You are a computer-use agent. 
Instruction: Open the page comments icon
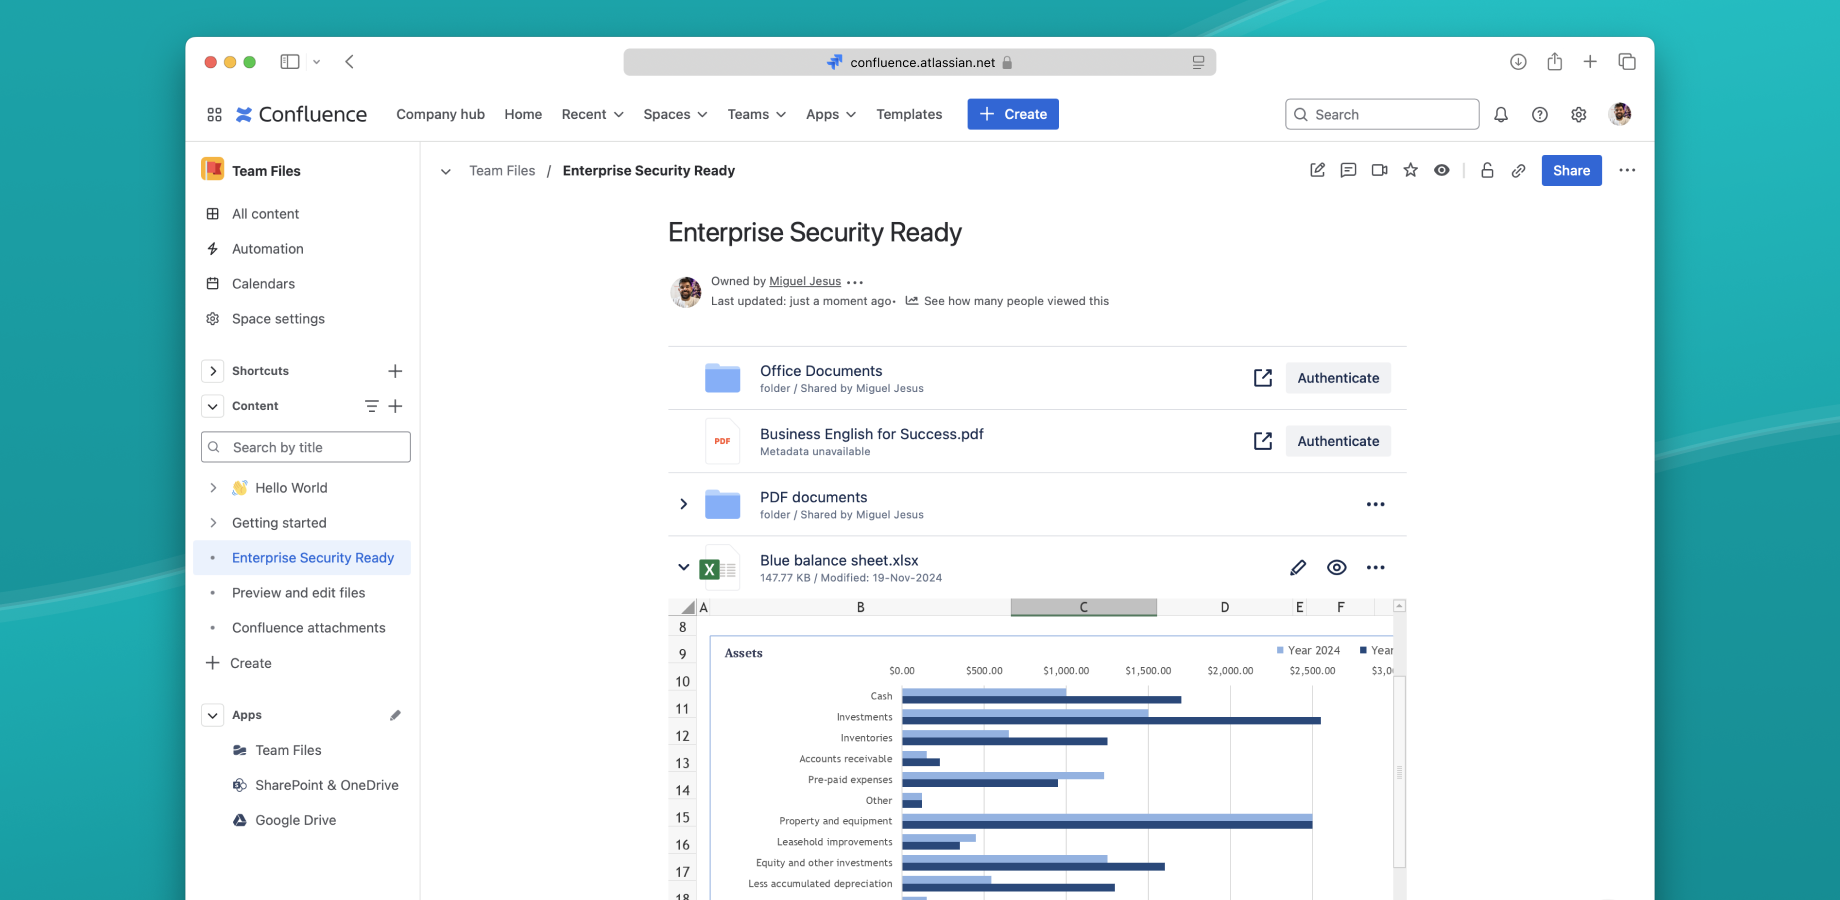tap(1348, 170)
